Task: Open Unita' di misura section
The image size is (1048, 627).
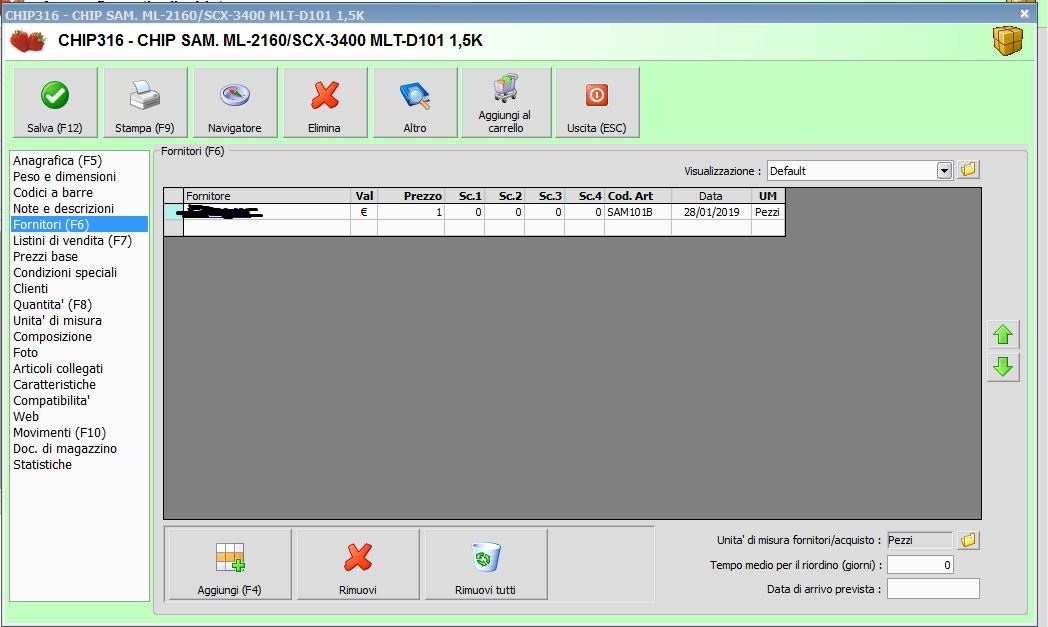Action: [57, 321]
